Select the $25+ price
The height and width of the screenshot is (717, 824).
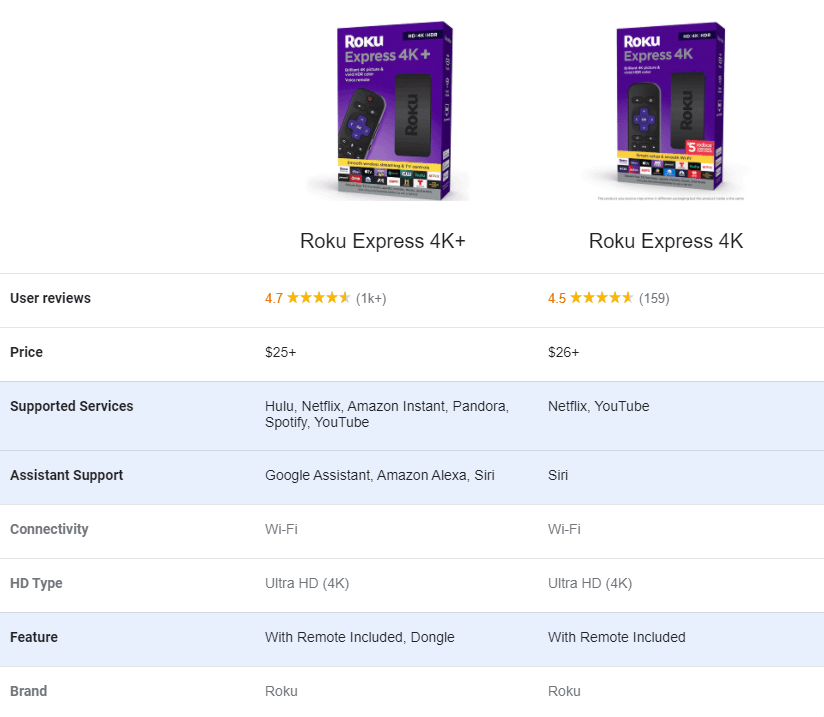point(280,352)
